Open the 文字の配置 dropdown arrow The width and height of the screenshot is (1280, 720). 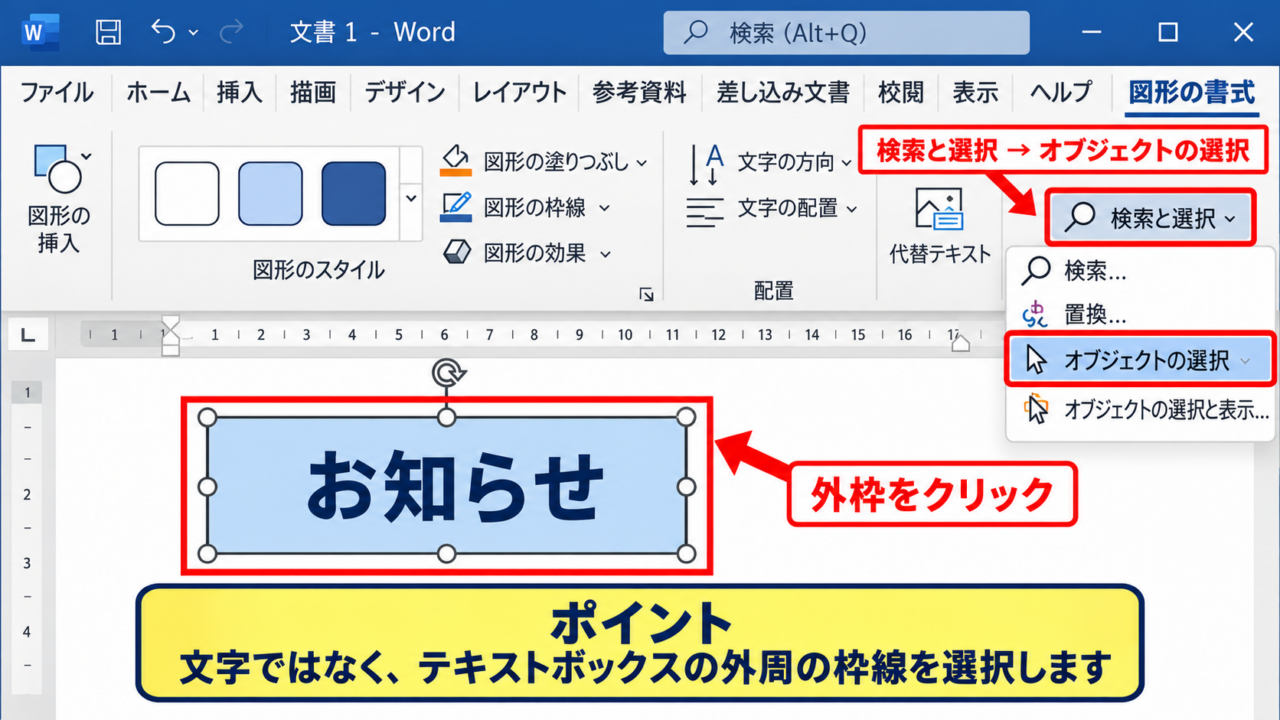[852, 209]
